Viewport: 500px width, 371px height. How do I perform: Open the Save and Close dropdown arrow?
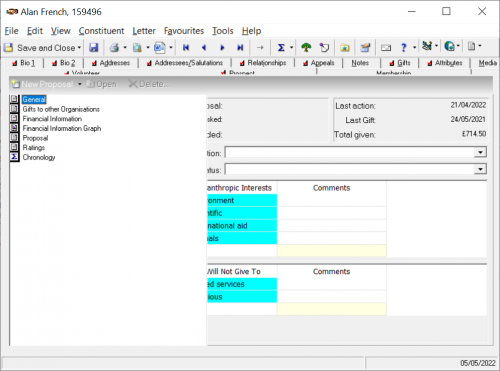pos(79,48)
